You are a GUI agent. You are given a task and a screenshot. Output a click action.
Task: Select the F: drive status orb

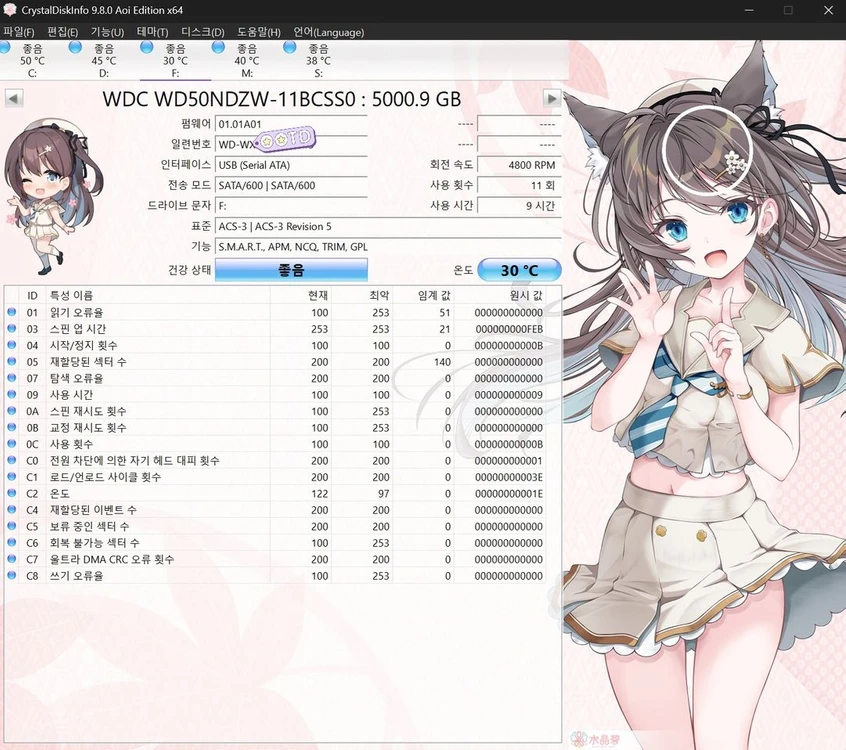click(146, 47)
